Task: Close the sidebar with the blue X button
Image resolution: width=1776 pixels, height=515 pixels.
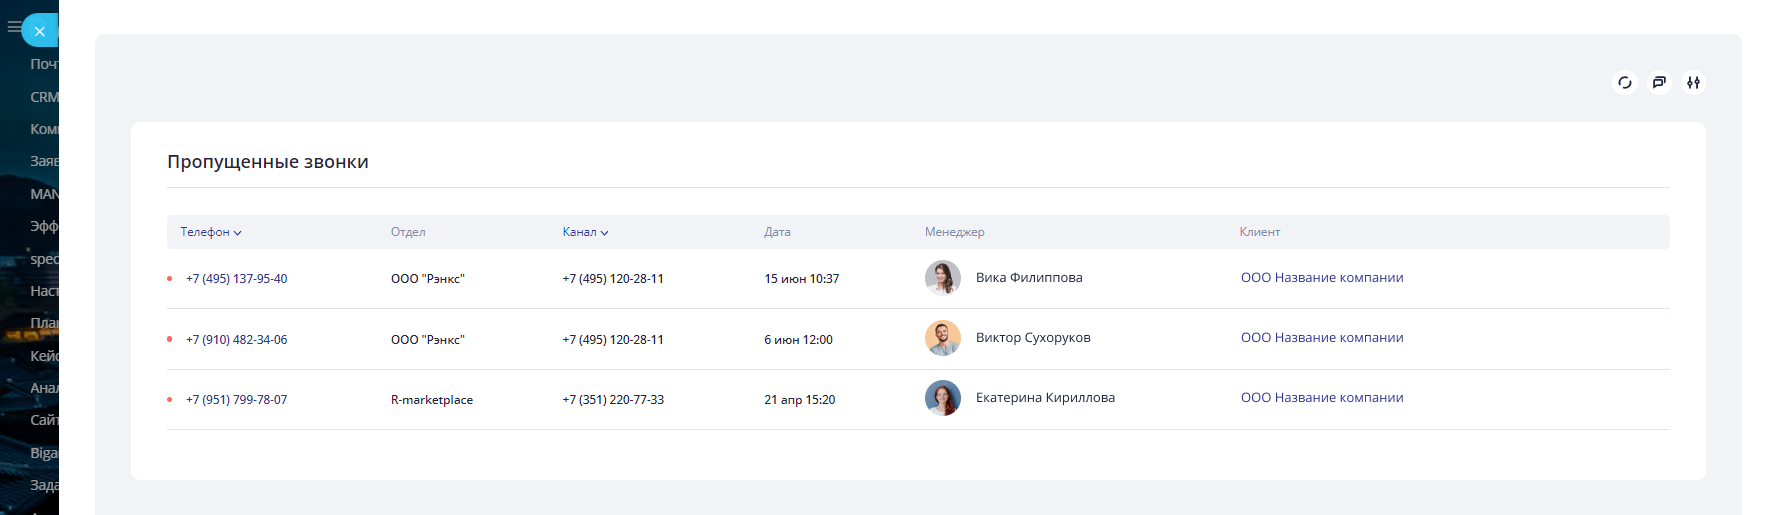Action: point(40,31)
